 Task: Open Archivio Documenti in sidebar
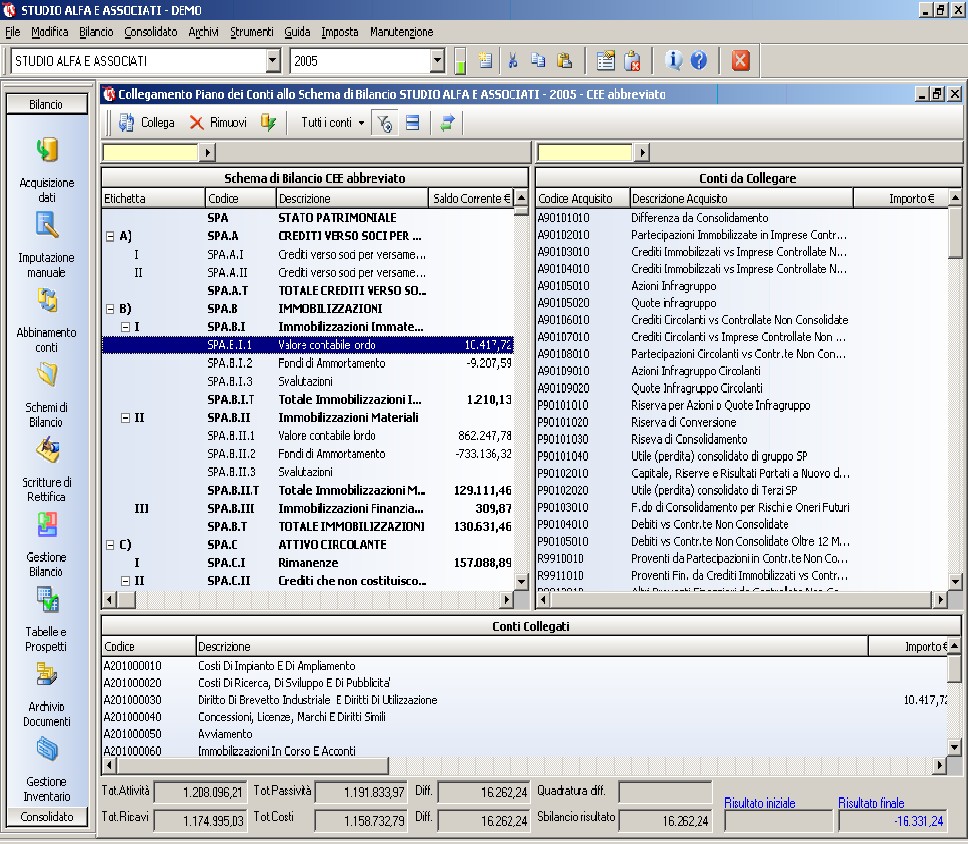(46, 676)
